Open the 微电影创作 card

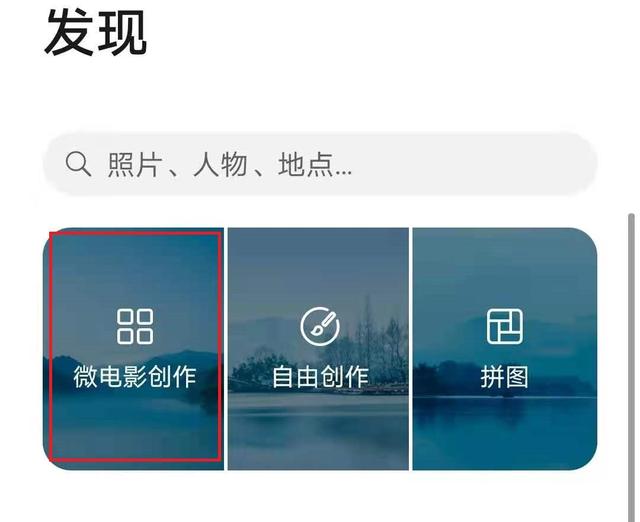coord(133,349)
